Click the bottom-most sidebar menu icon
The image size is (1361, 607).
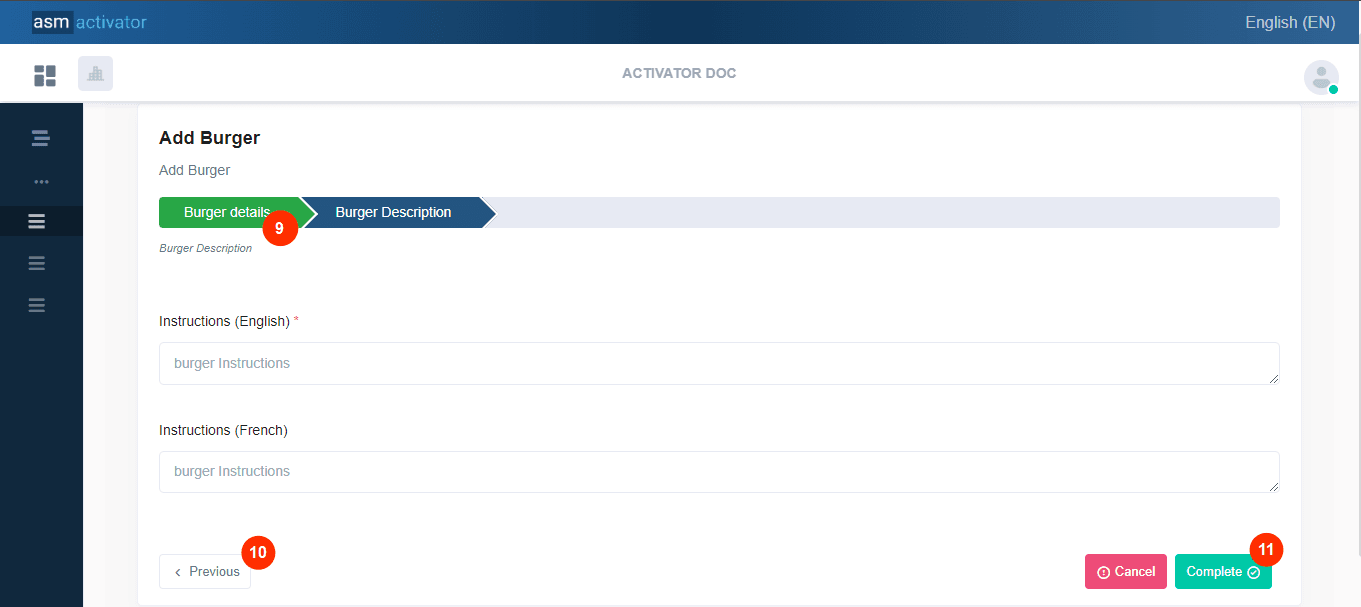[37, 305]
